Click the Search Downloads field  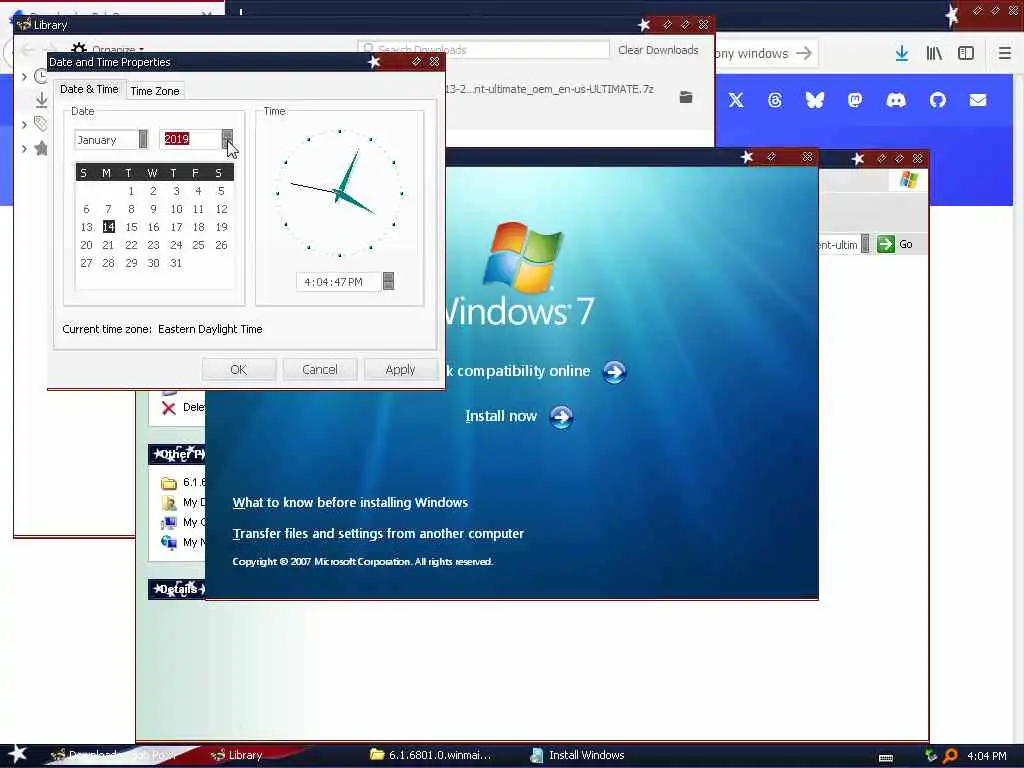483,50
